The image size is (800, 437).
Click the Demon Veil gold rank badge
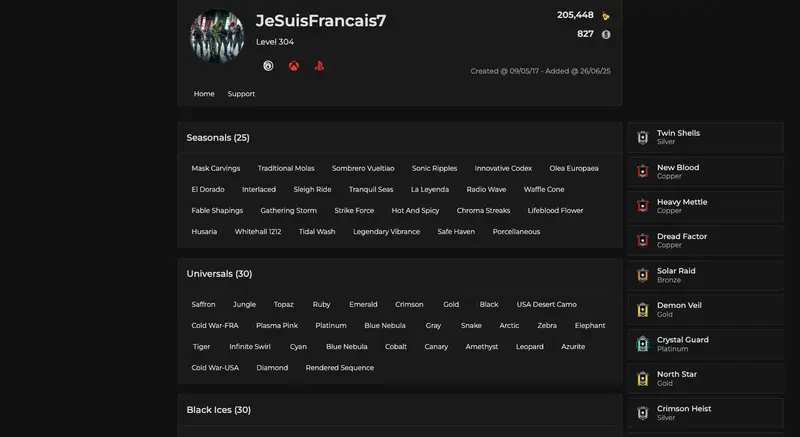pyautogui.click(x=643, y=310)
